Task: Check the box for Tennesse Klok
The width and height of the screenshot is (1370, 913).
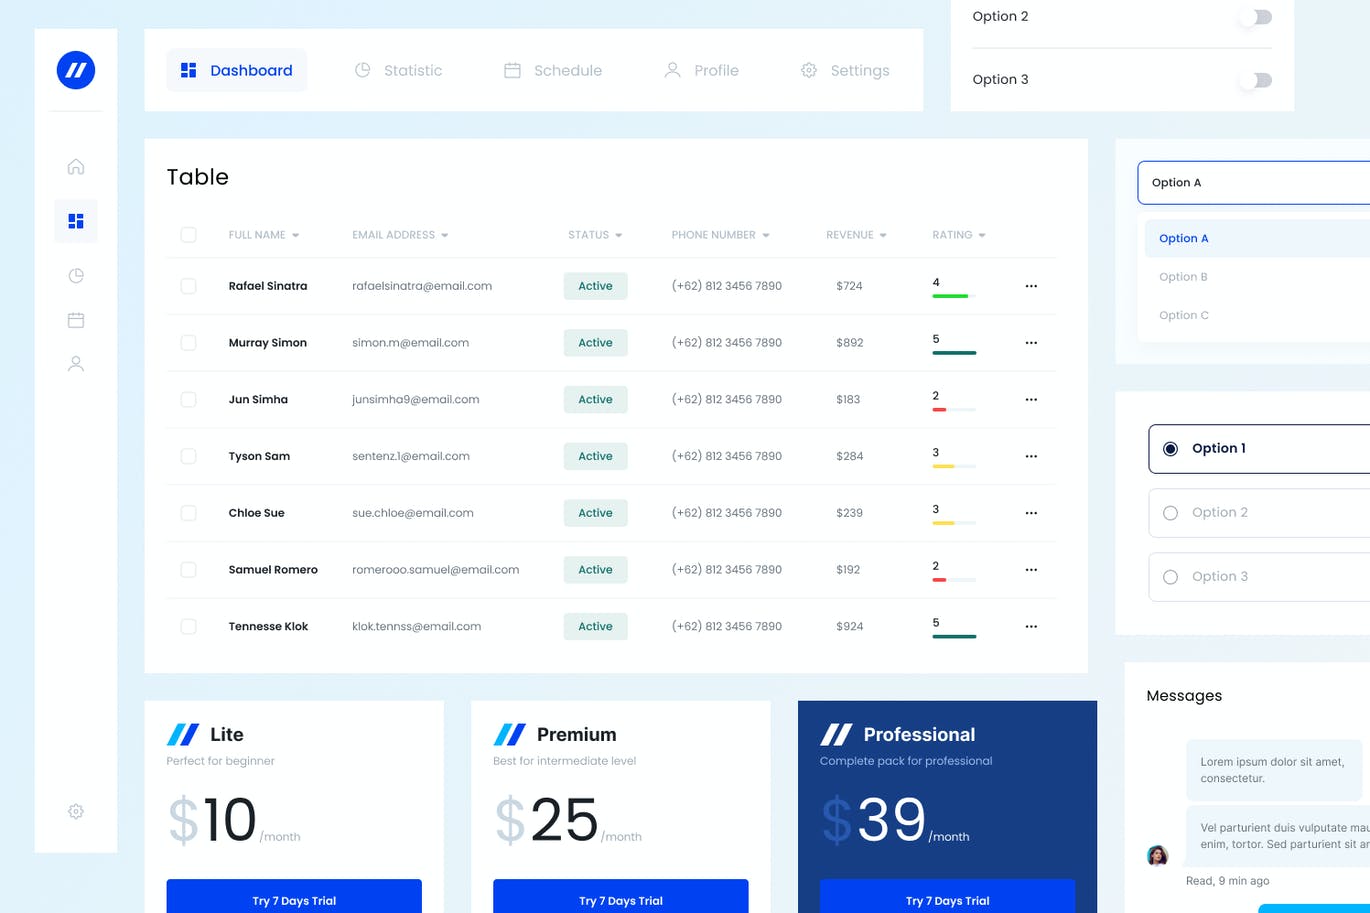Action: pyautogui.click(x=188, y=627)
